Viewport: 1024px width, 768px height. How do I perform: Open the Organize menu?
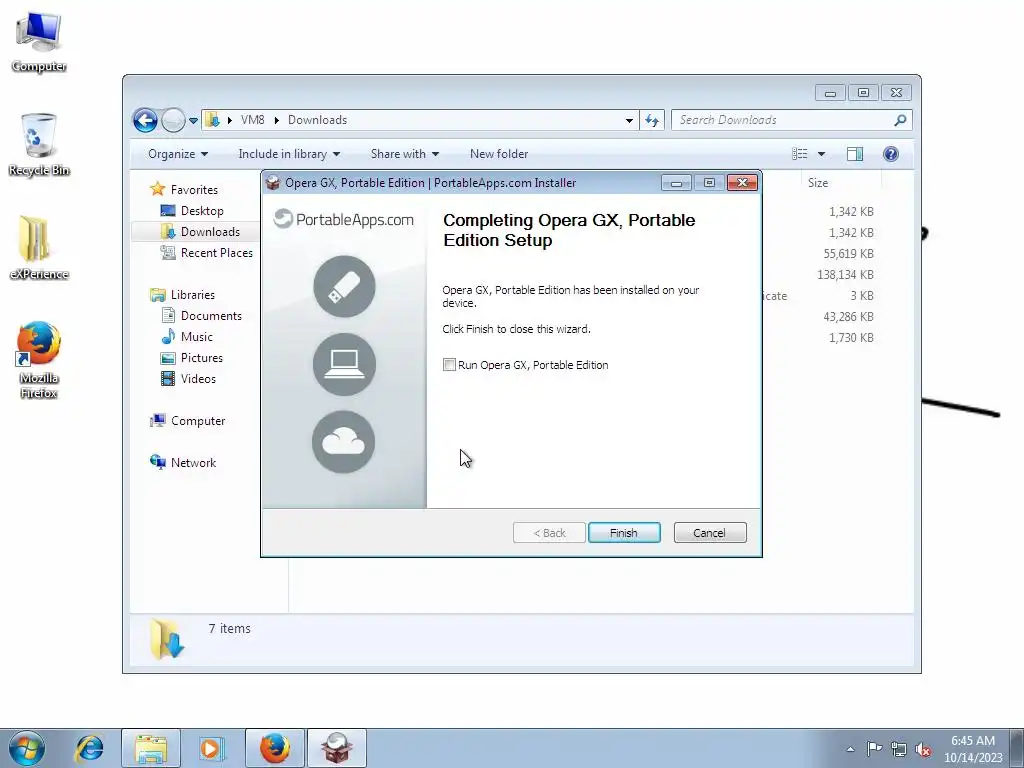click(178, 154)
